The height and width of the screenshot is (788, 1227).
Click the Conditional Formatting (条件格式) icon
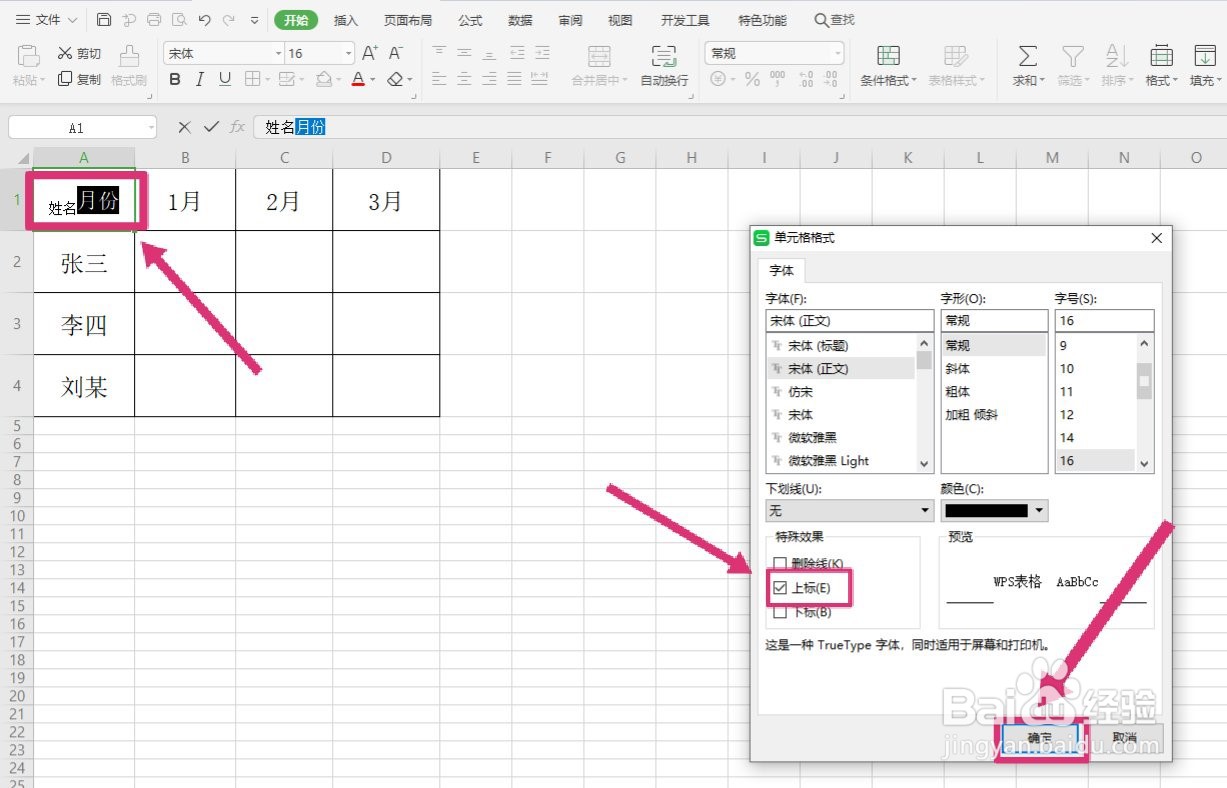pyautogui.click(x=888, y=56)
